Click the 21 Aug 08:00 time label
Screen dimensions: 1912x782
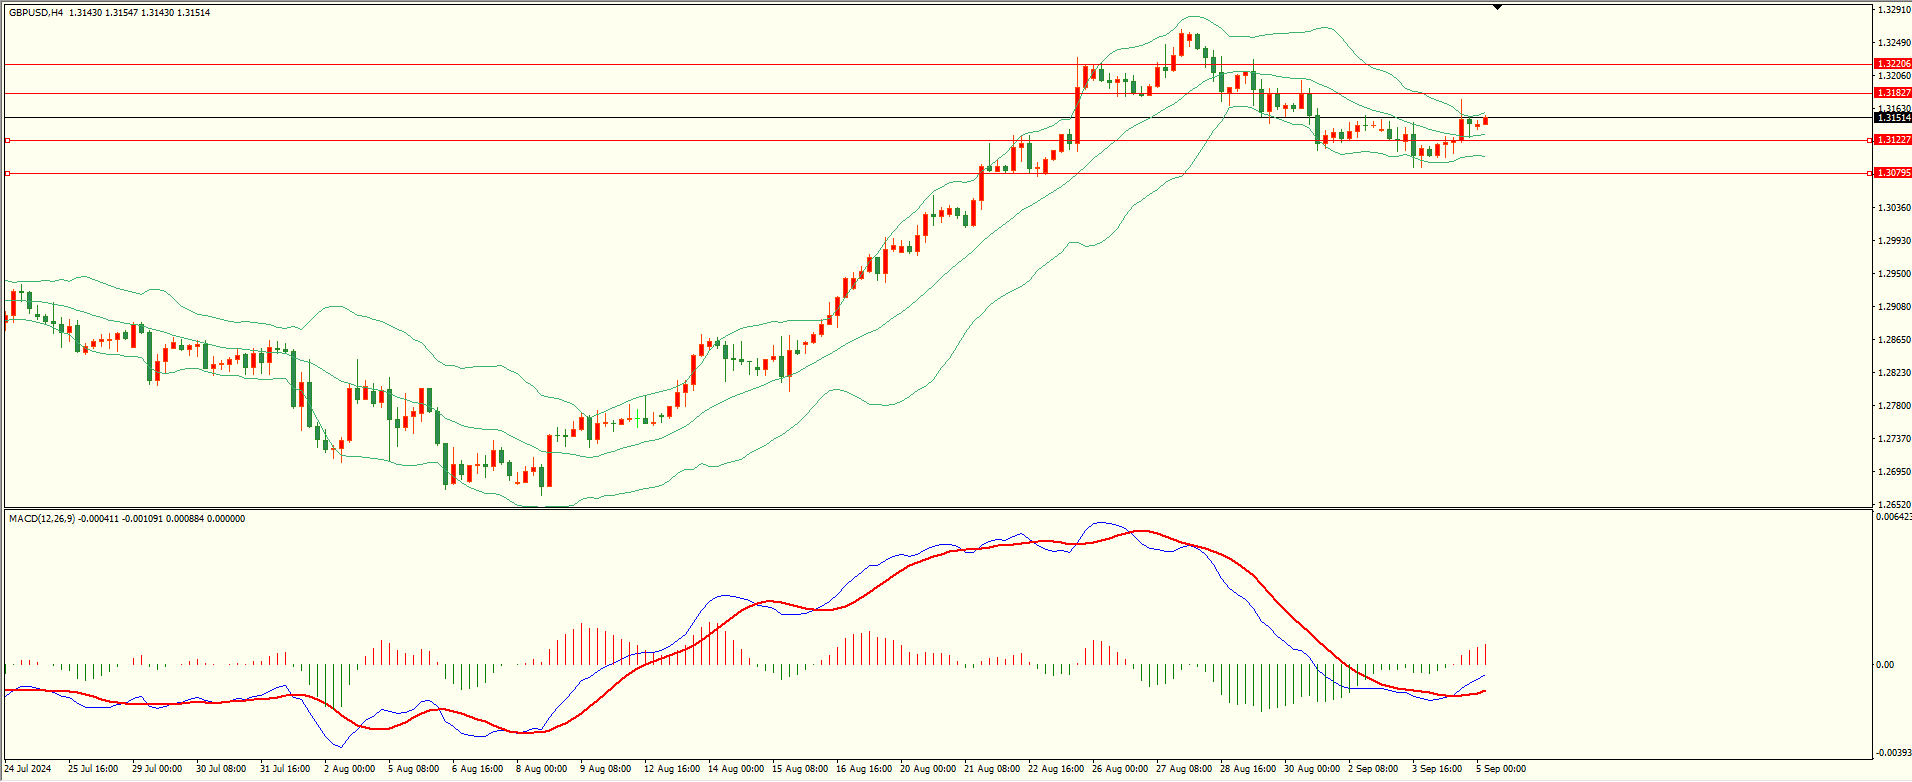click(x=992, y=769)
